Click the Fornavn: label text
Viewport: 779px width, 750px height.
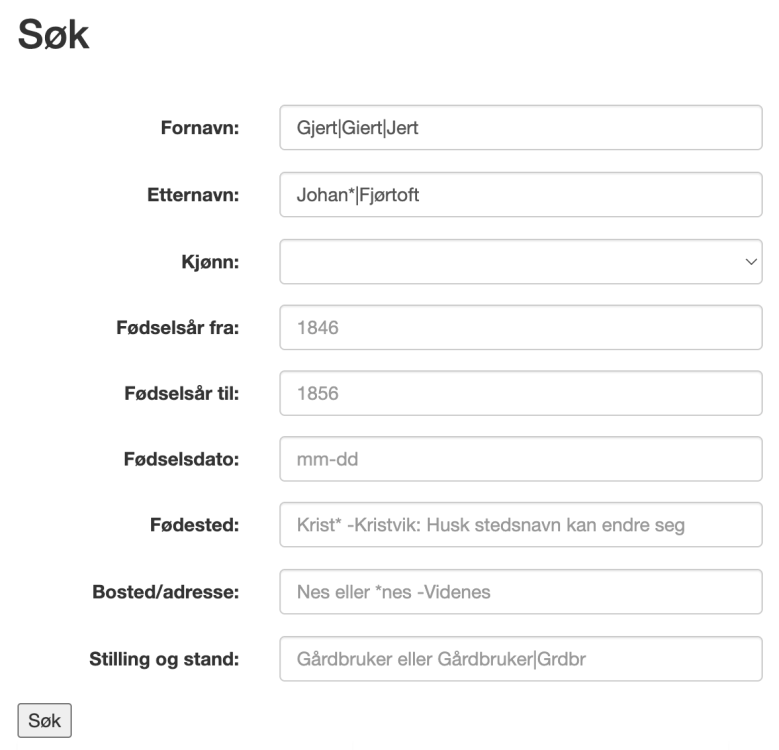tap(200, 128)
